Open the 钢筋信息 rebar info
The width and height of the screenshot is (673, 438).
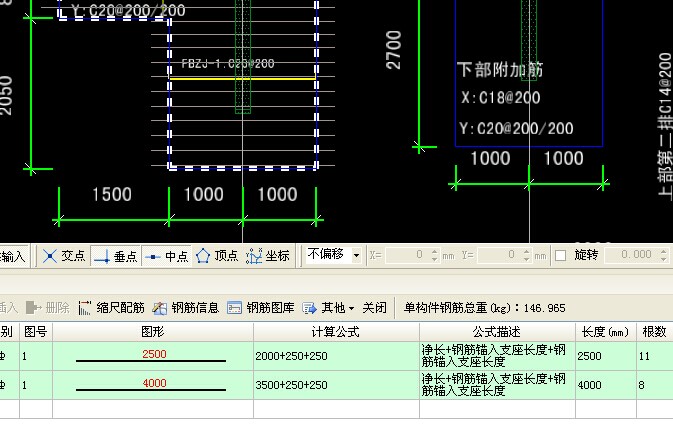pyautogui.click(x=186, y=307)
